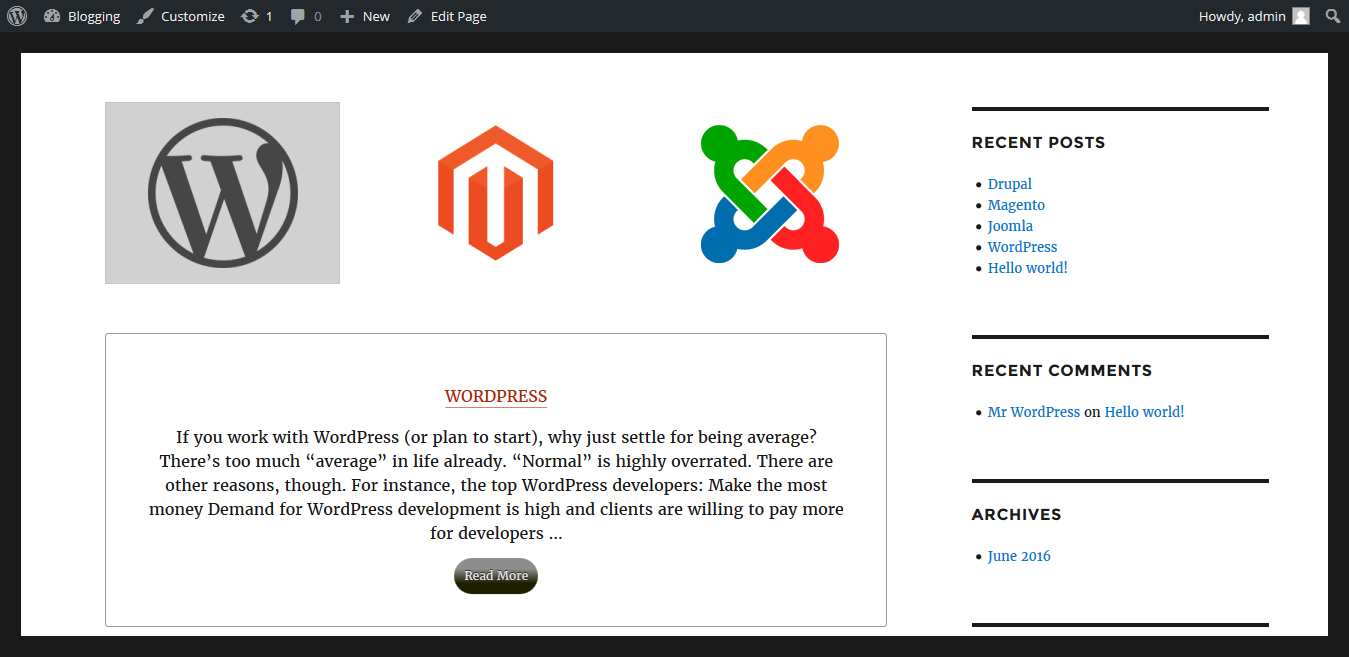
Task: Open Hello world! in Recent Posts
Action: 1028,268
